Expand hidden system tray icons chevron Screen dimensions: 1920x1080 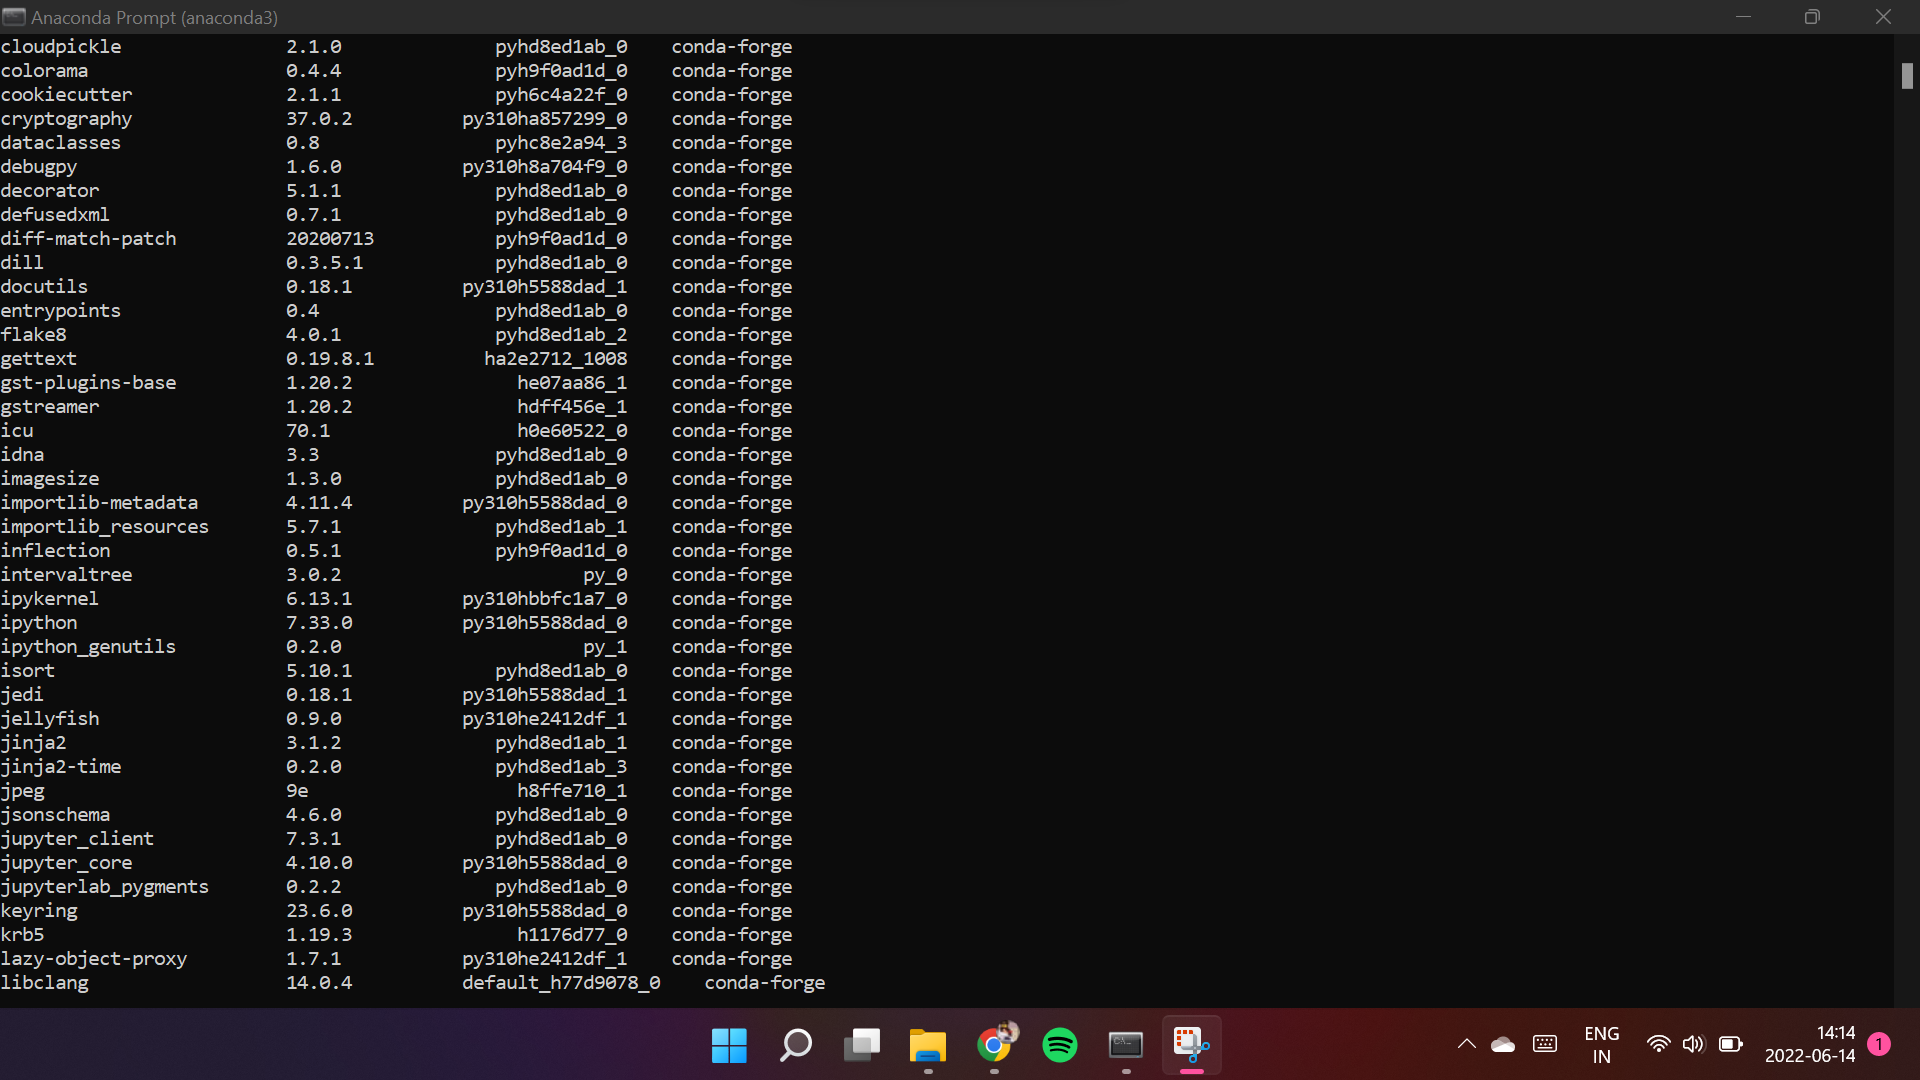[1466, 1044]
